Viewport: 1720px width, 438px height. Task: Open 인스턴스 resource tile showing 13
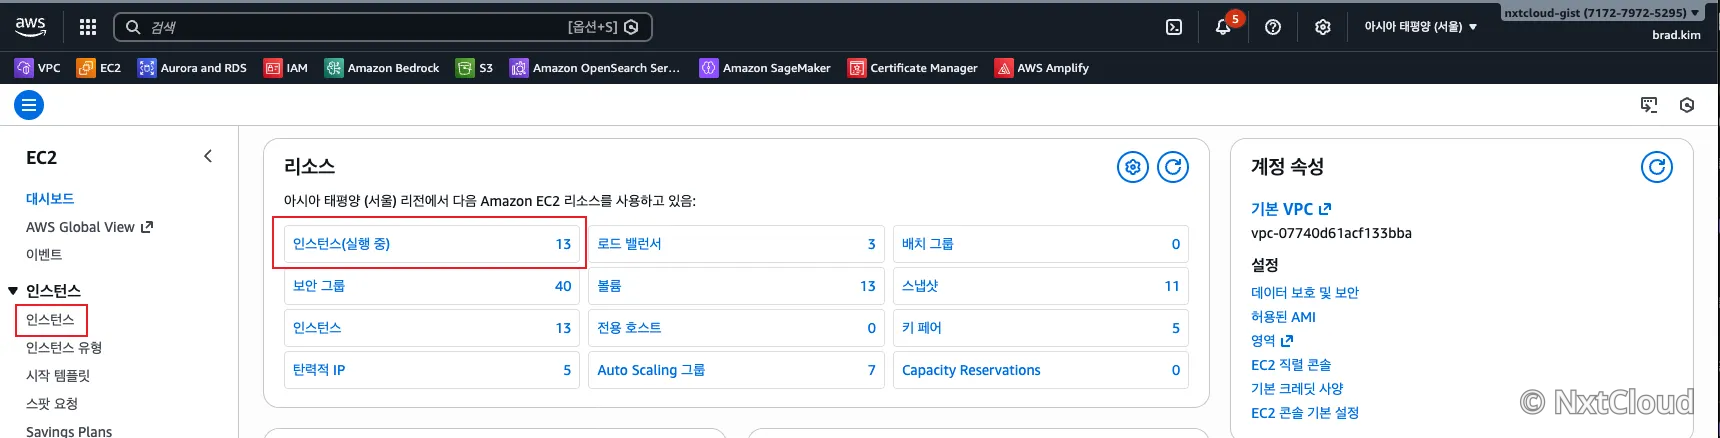[432, 328]
